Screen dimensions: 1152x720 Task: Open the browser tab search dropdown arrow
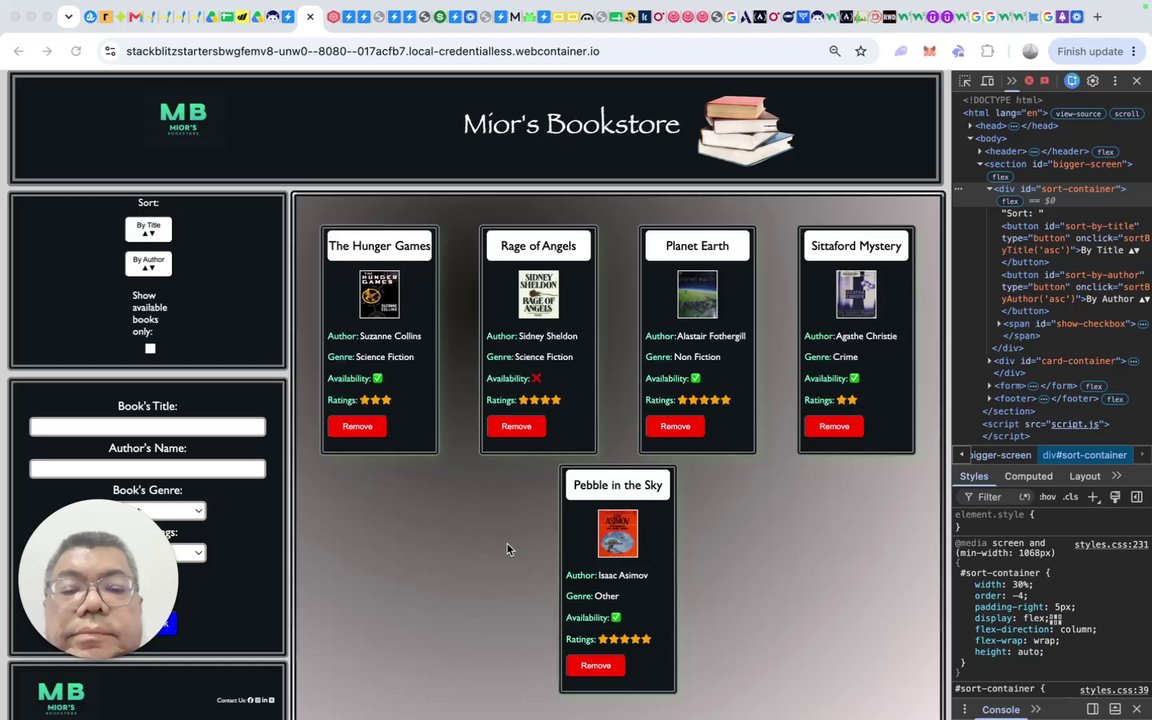tap(68, 16)
